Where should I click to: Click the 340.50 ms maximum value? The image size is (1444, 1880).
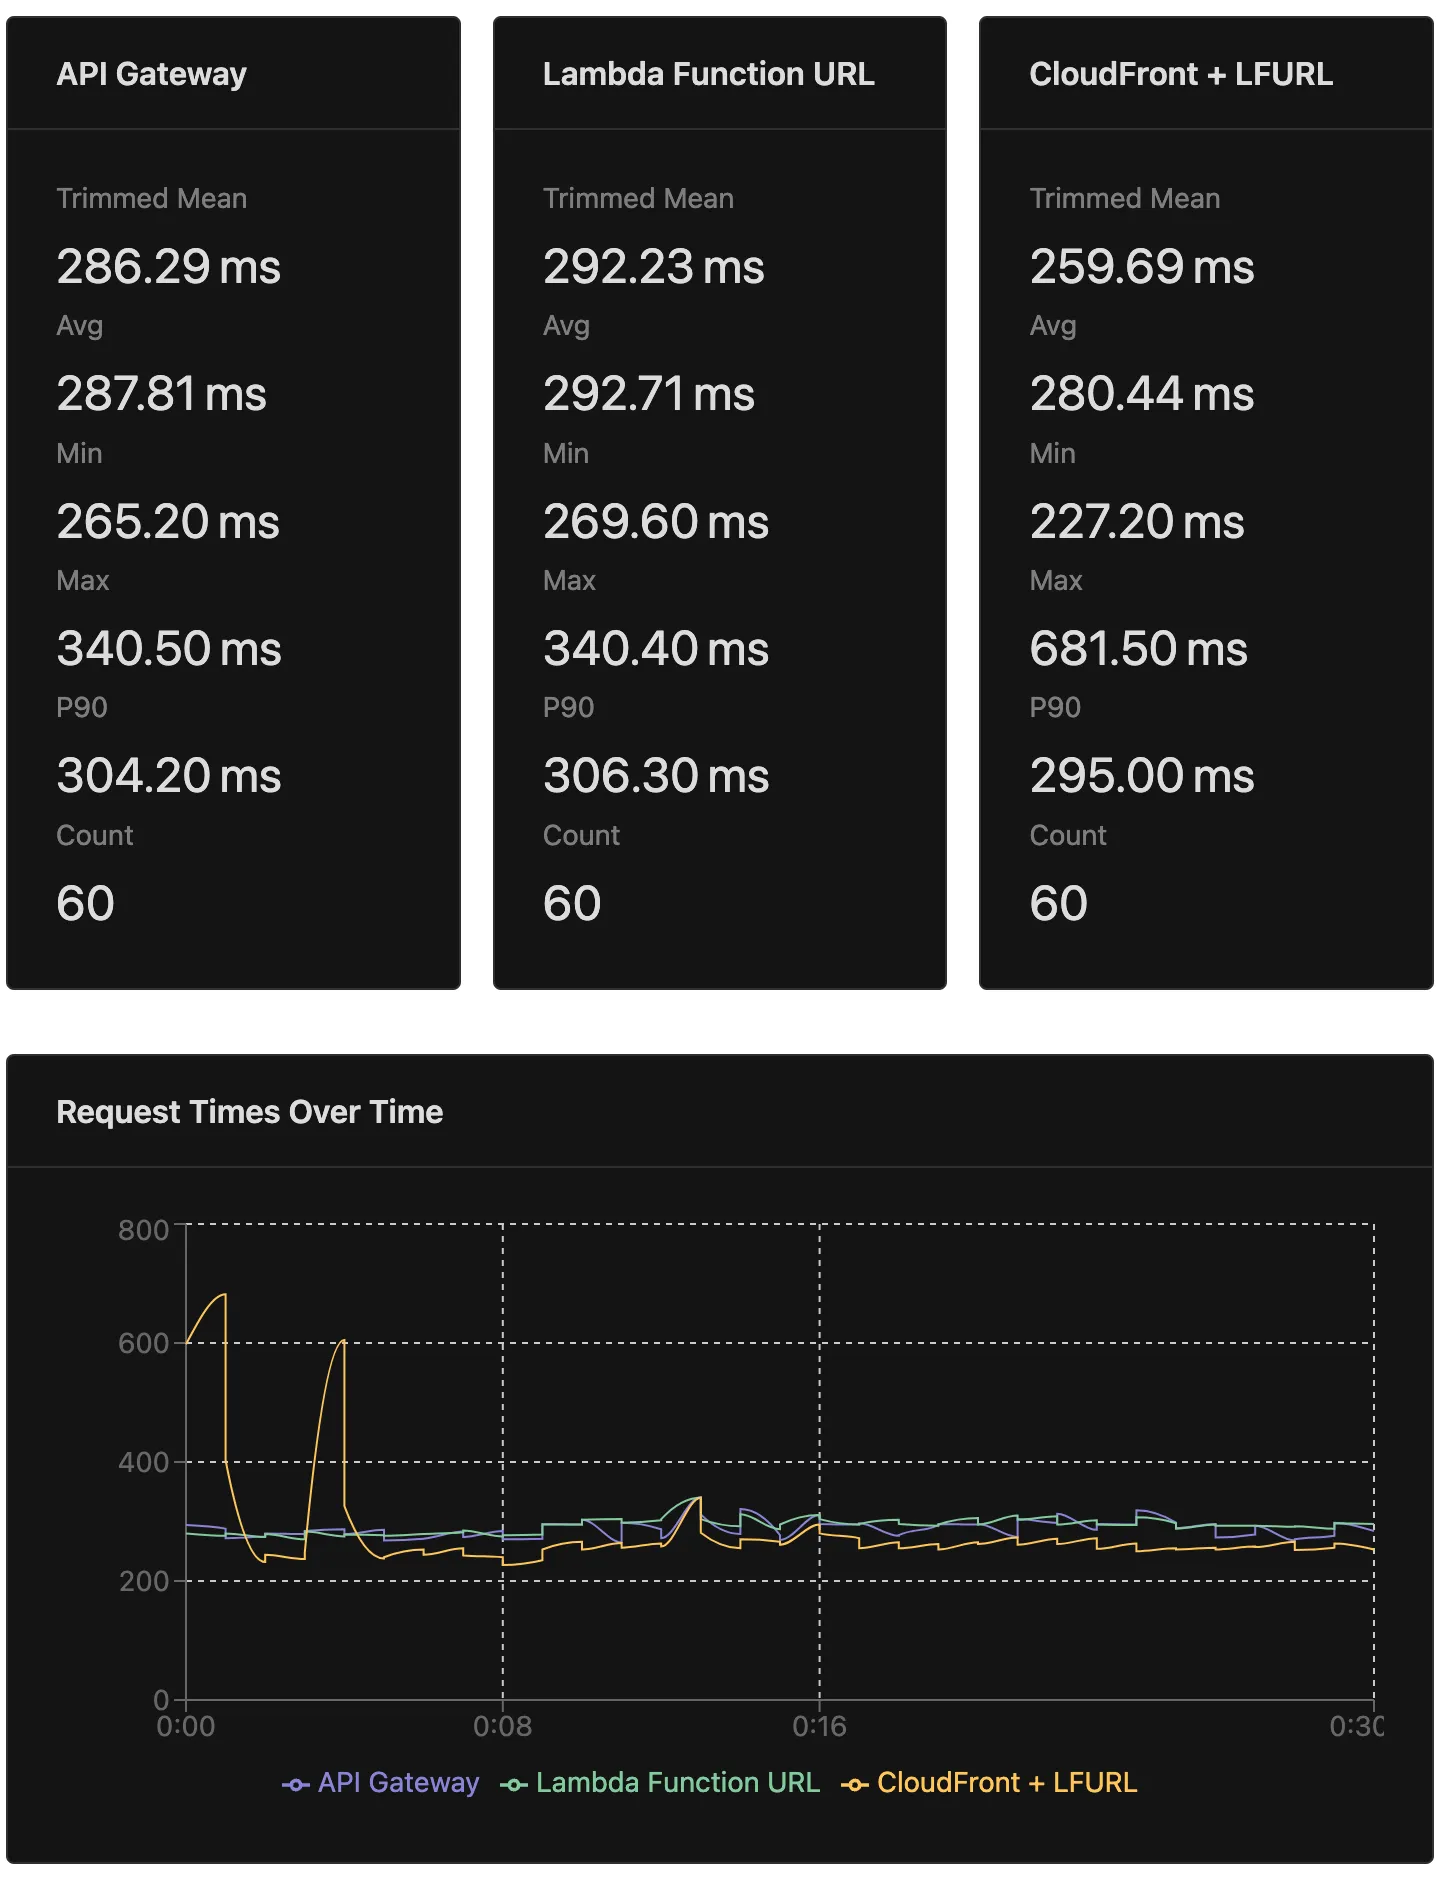point(169,649)
